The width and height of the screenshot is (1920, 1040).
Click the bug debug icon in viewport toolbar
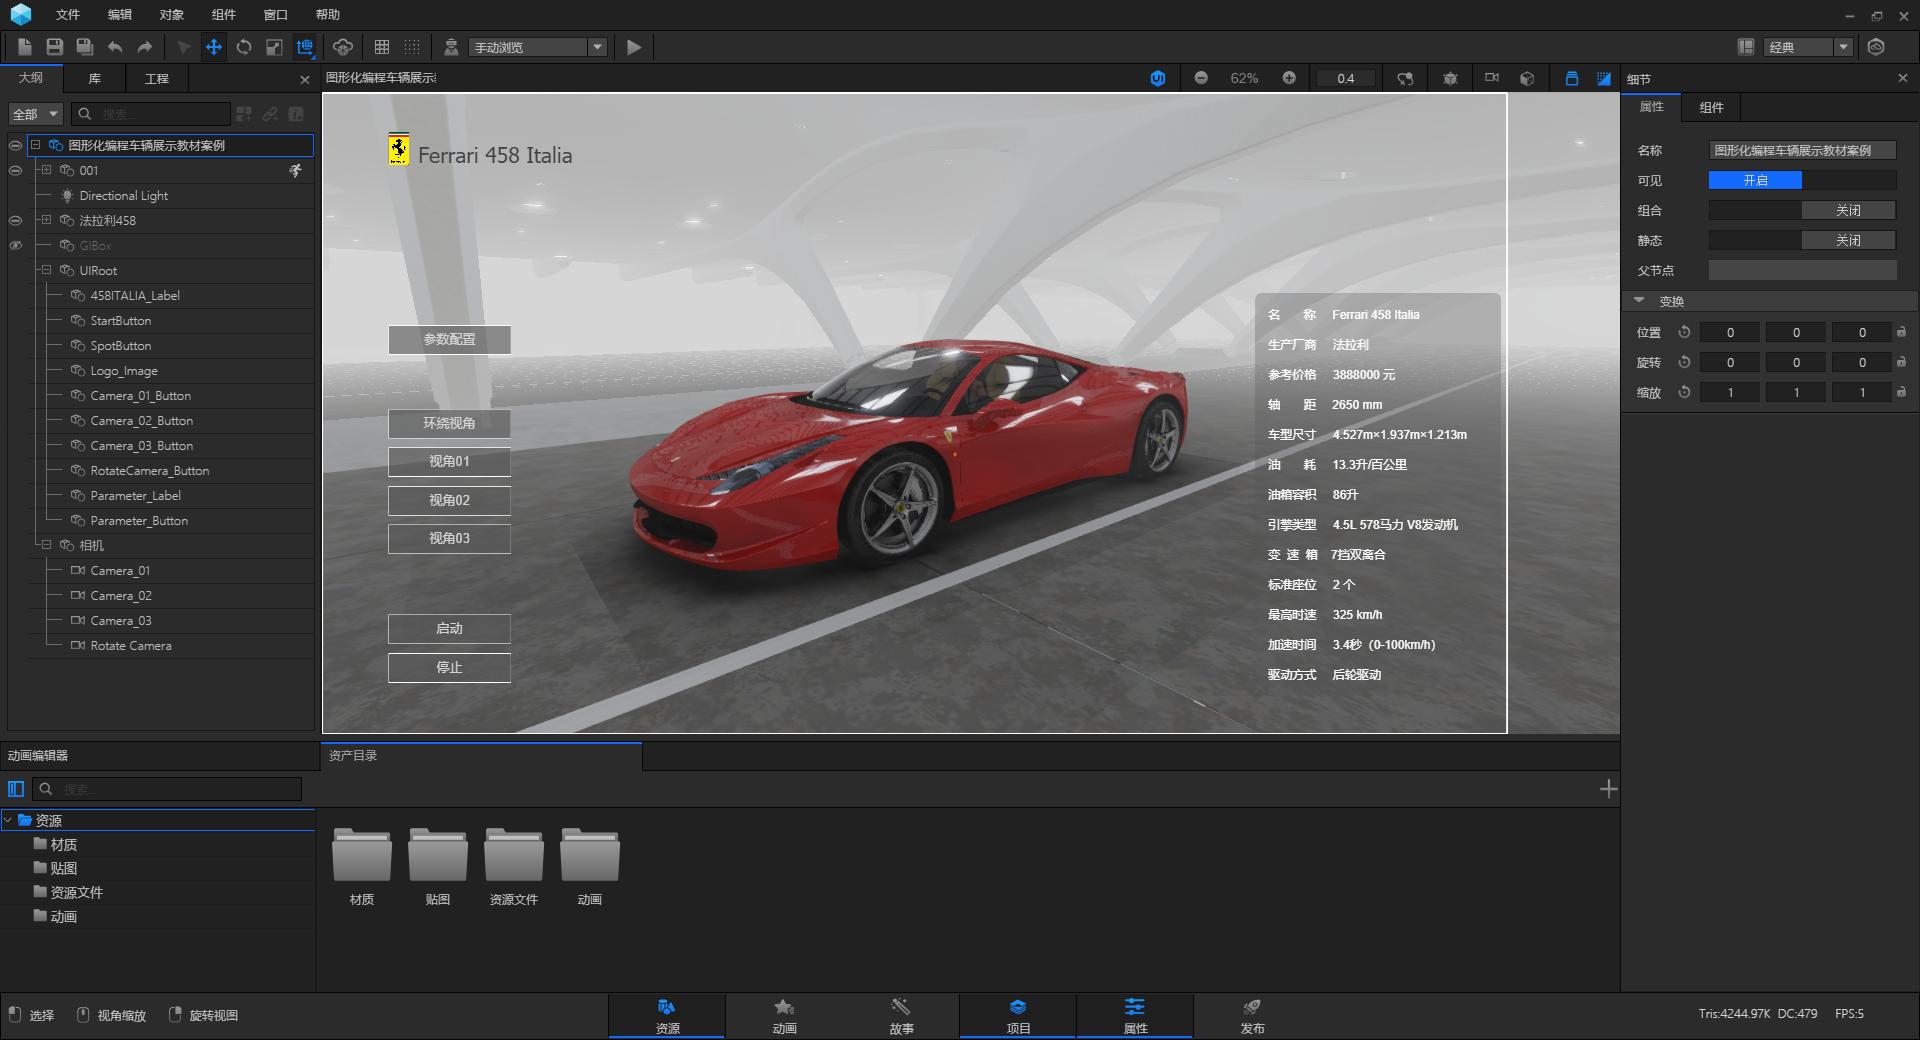tap(1450, 78)
